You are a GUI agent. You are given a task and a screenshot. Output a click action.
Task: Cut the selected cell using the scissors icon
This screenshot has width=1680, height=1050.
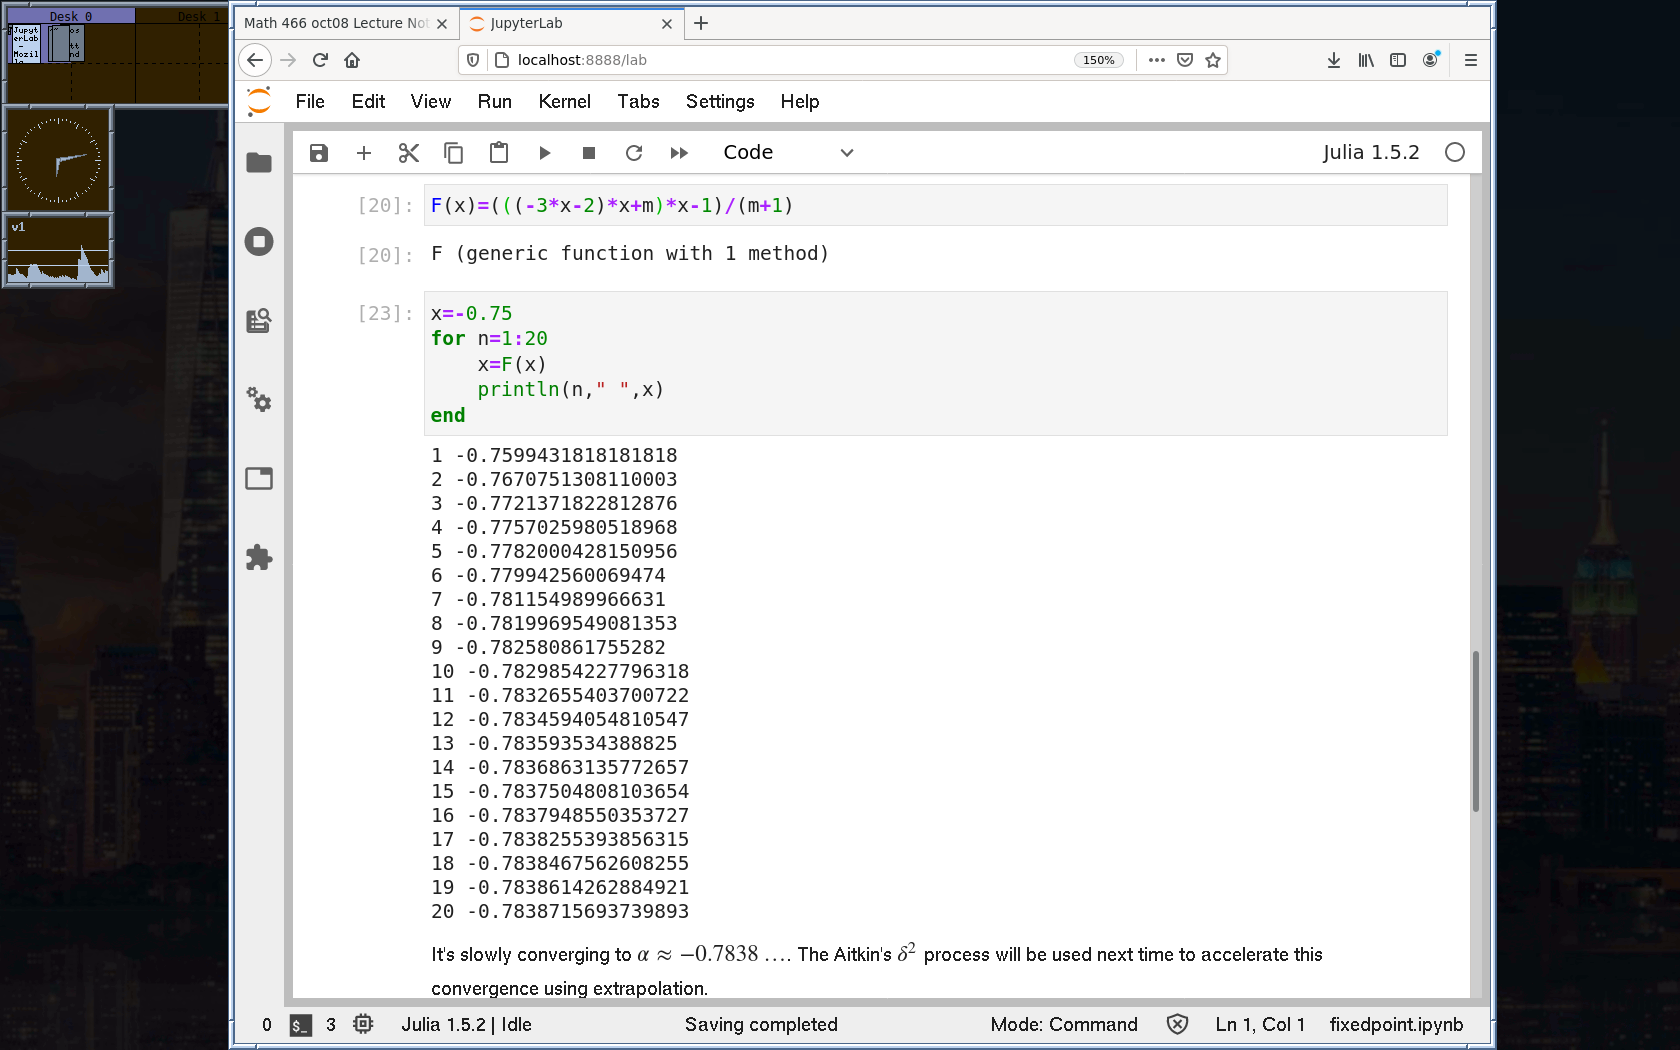tap(408, 153)
